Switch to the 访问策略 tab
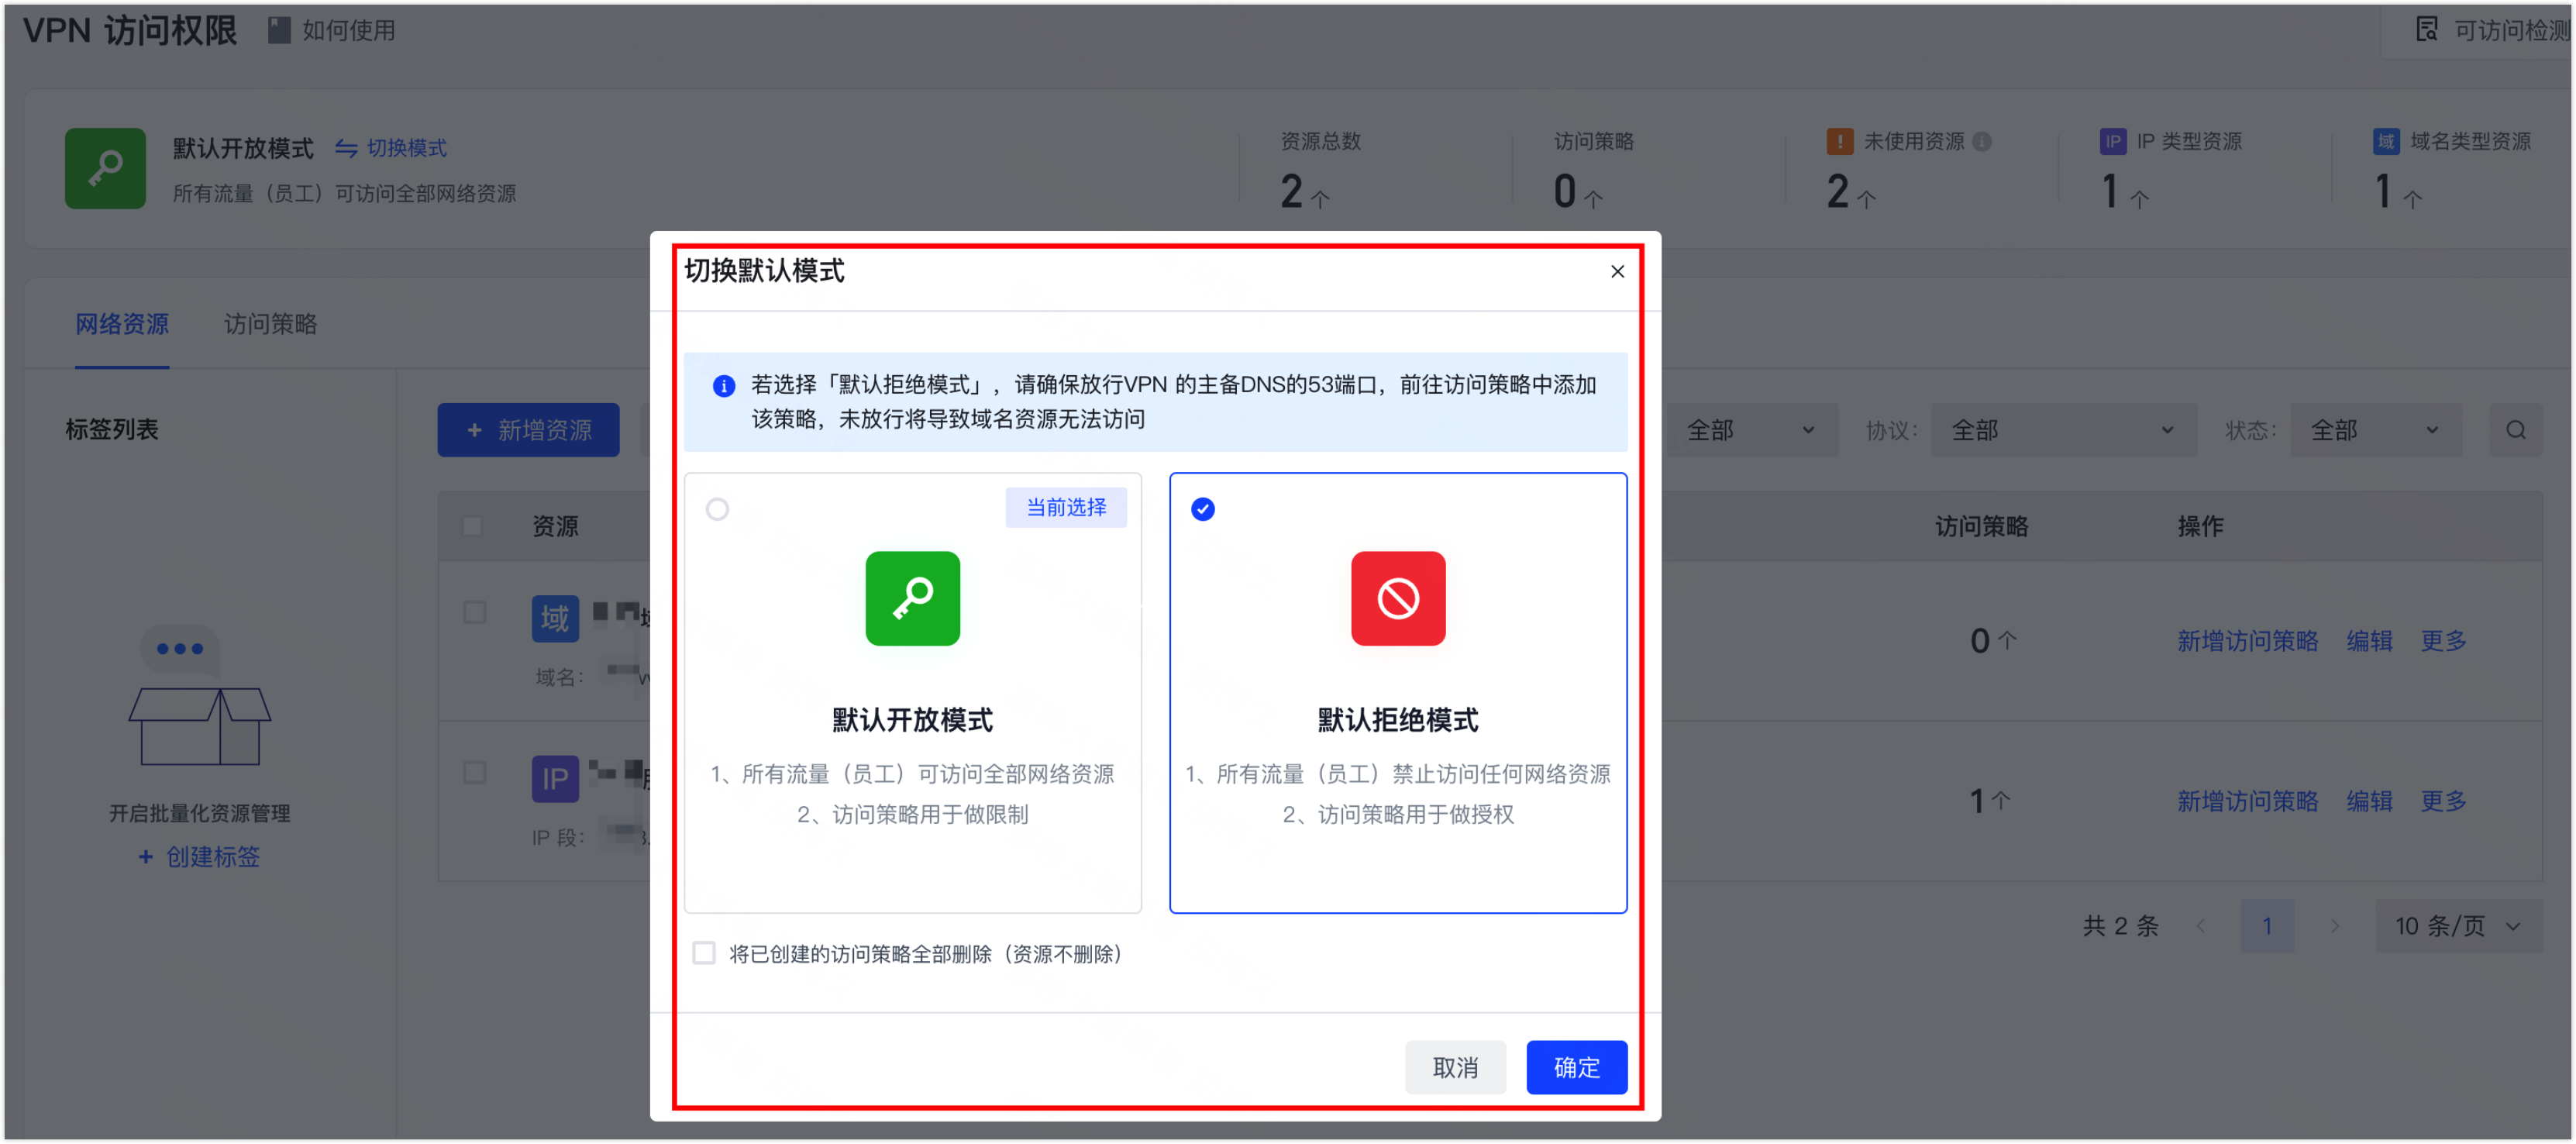The height and width of the screenshot is (1144, 2576). pyautogui.click(x=270, y=323)
